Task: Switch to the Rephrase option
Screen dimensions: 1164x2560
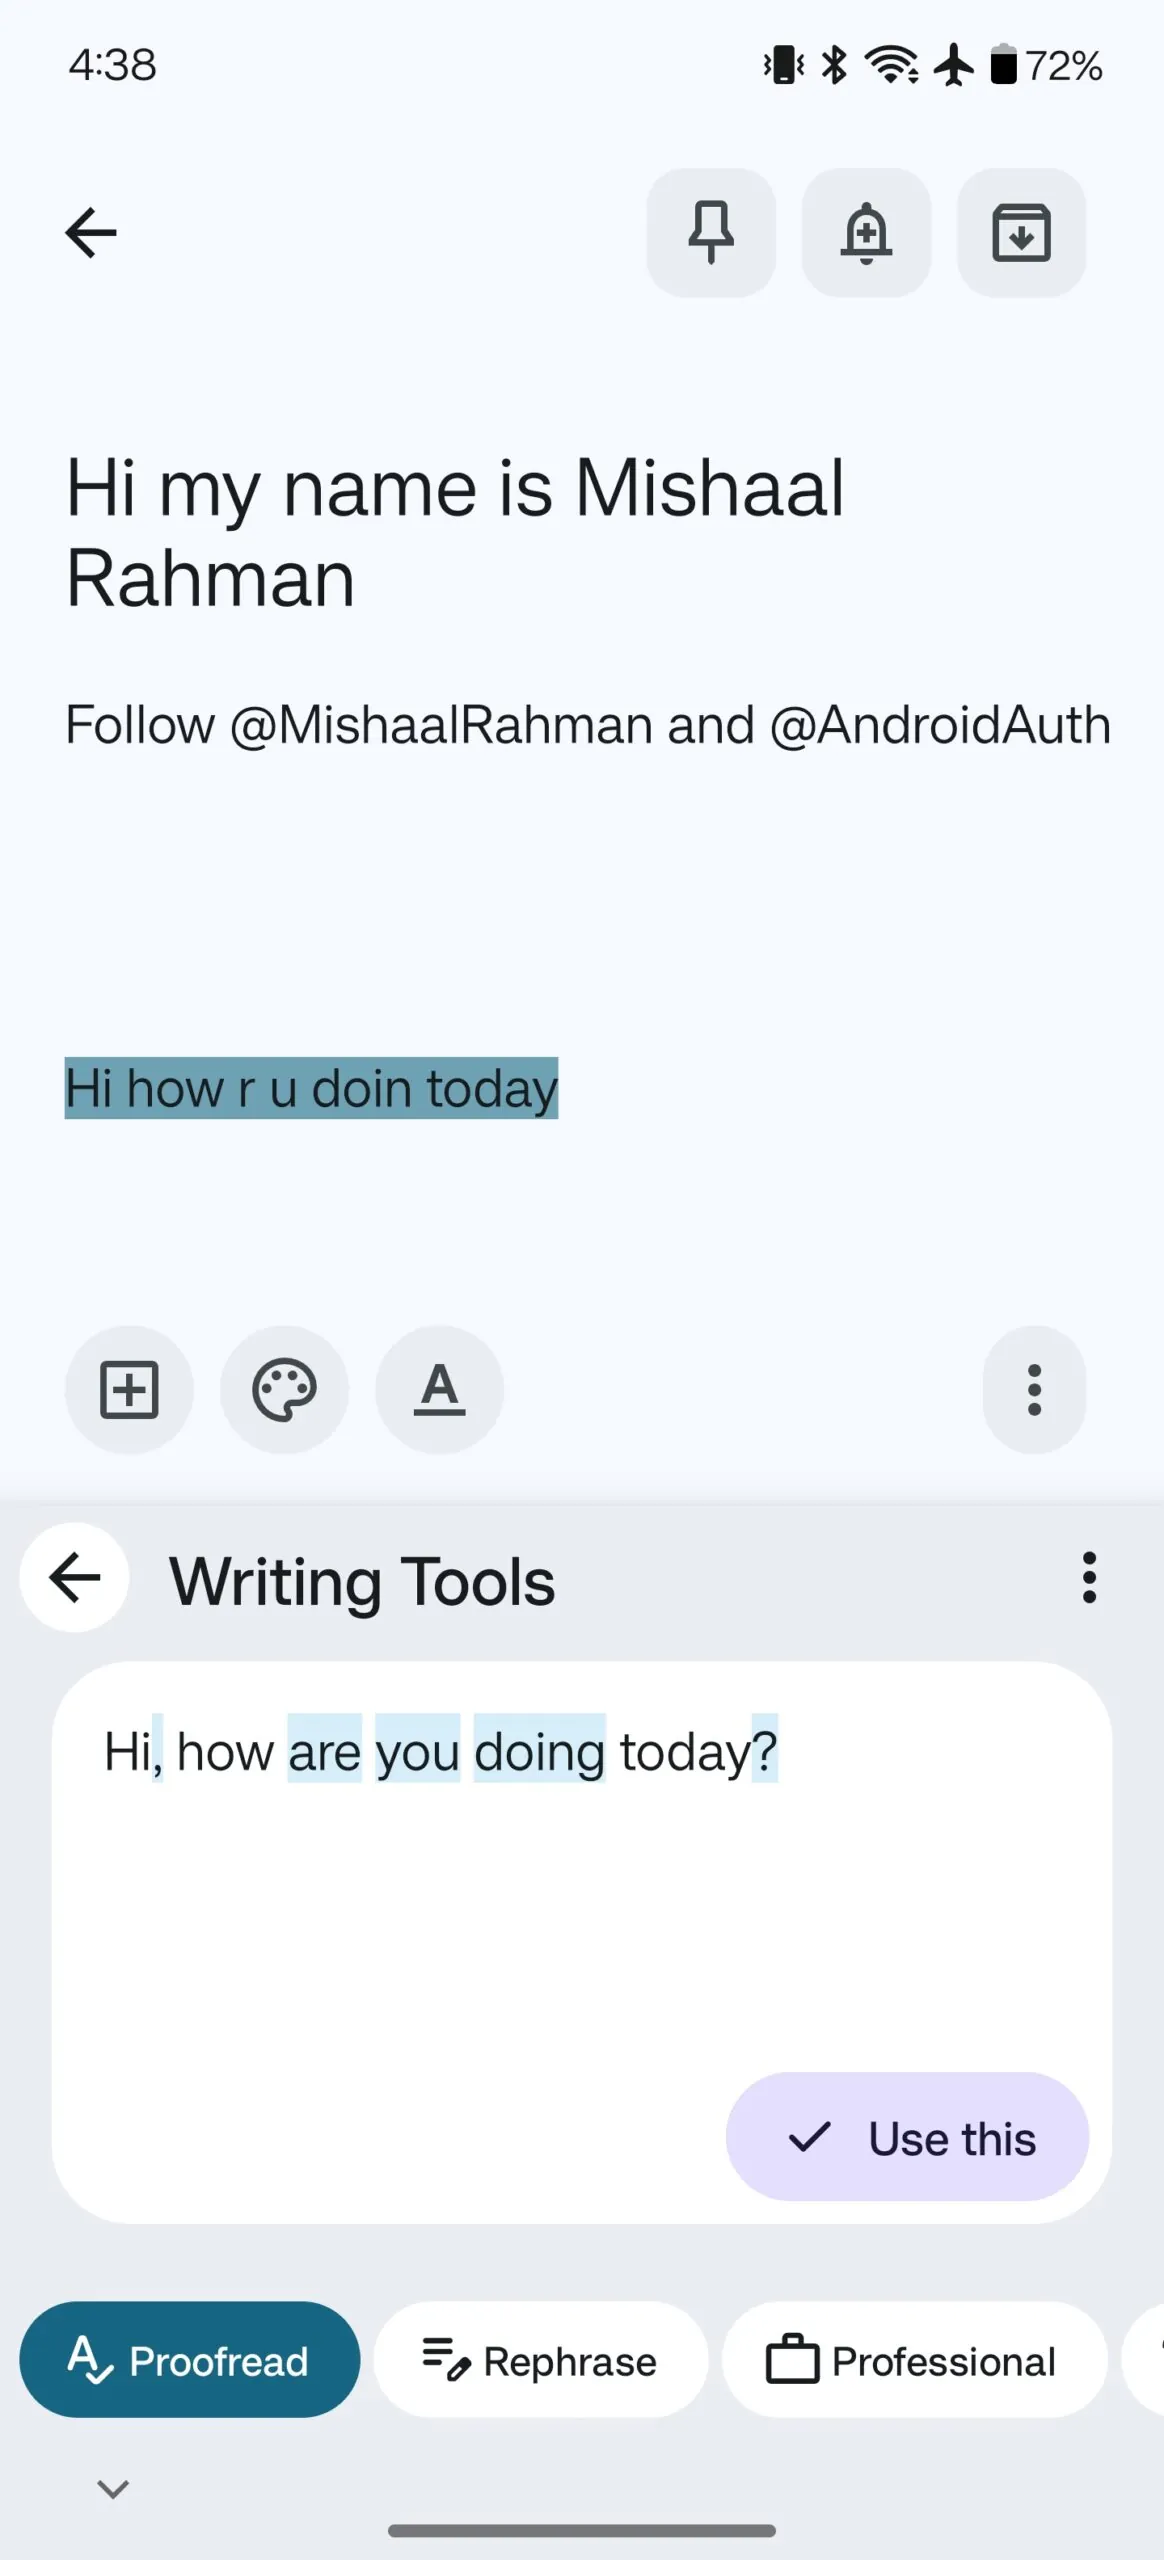Action: pos(541,2361)
